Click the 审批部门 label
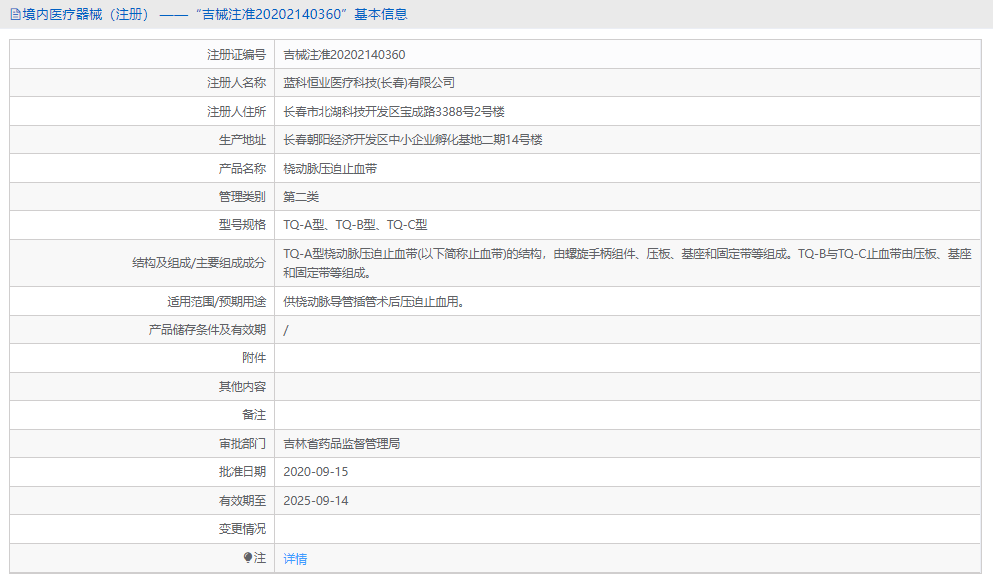 pyautogui.click(x=243, y=444)
